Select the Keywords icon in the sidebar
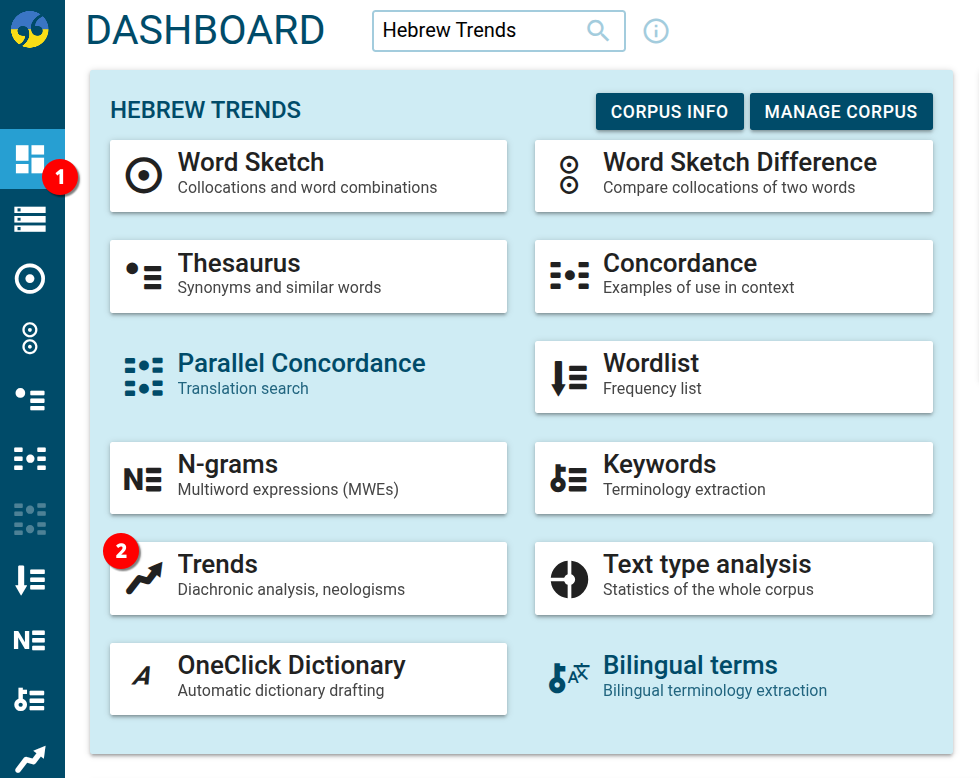979x778 pixels. (32, 698)
